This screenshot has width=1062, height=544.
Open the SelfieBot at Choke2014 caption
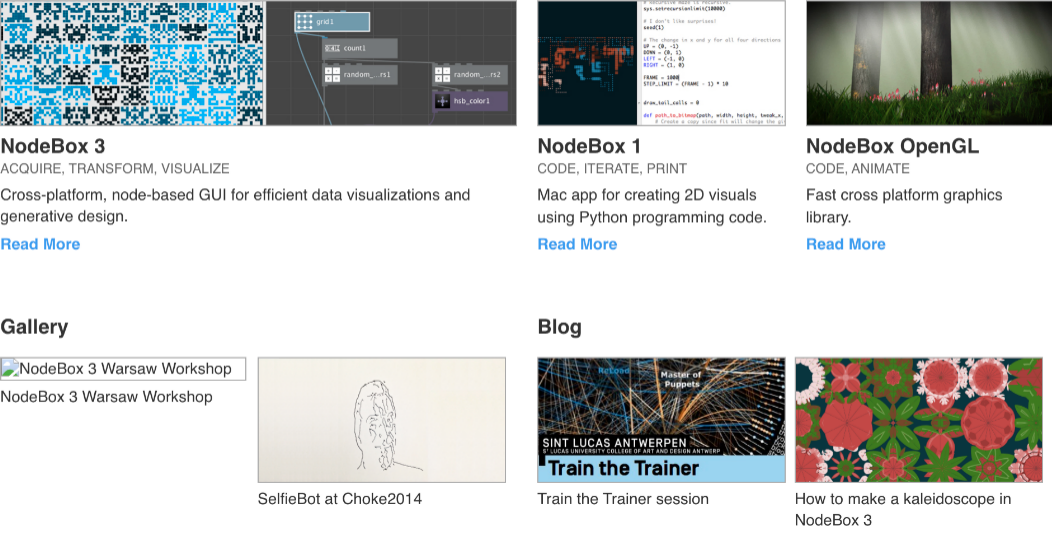click(x=340, y=499)
